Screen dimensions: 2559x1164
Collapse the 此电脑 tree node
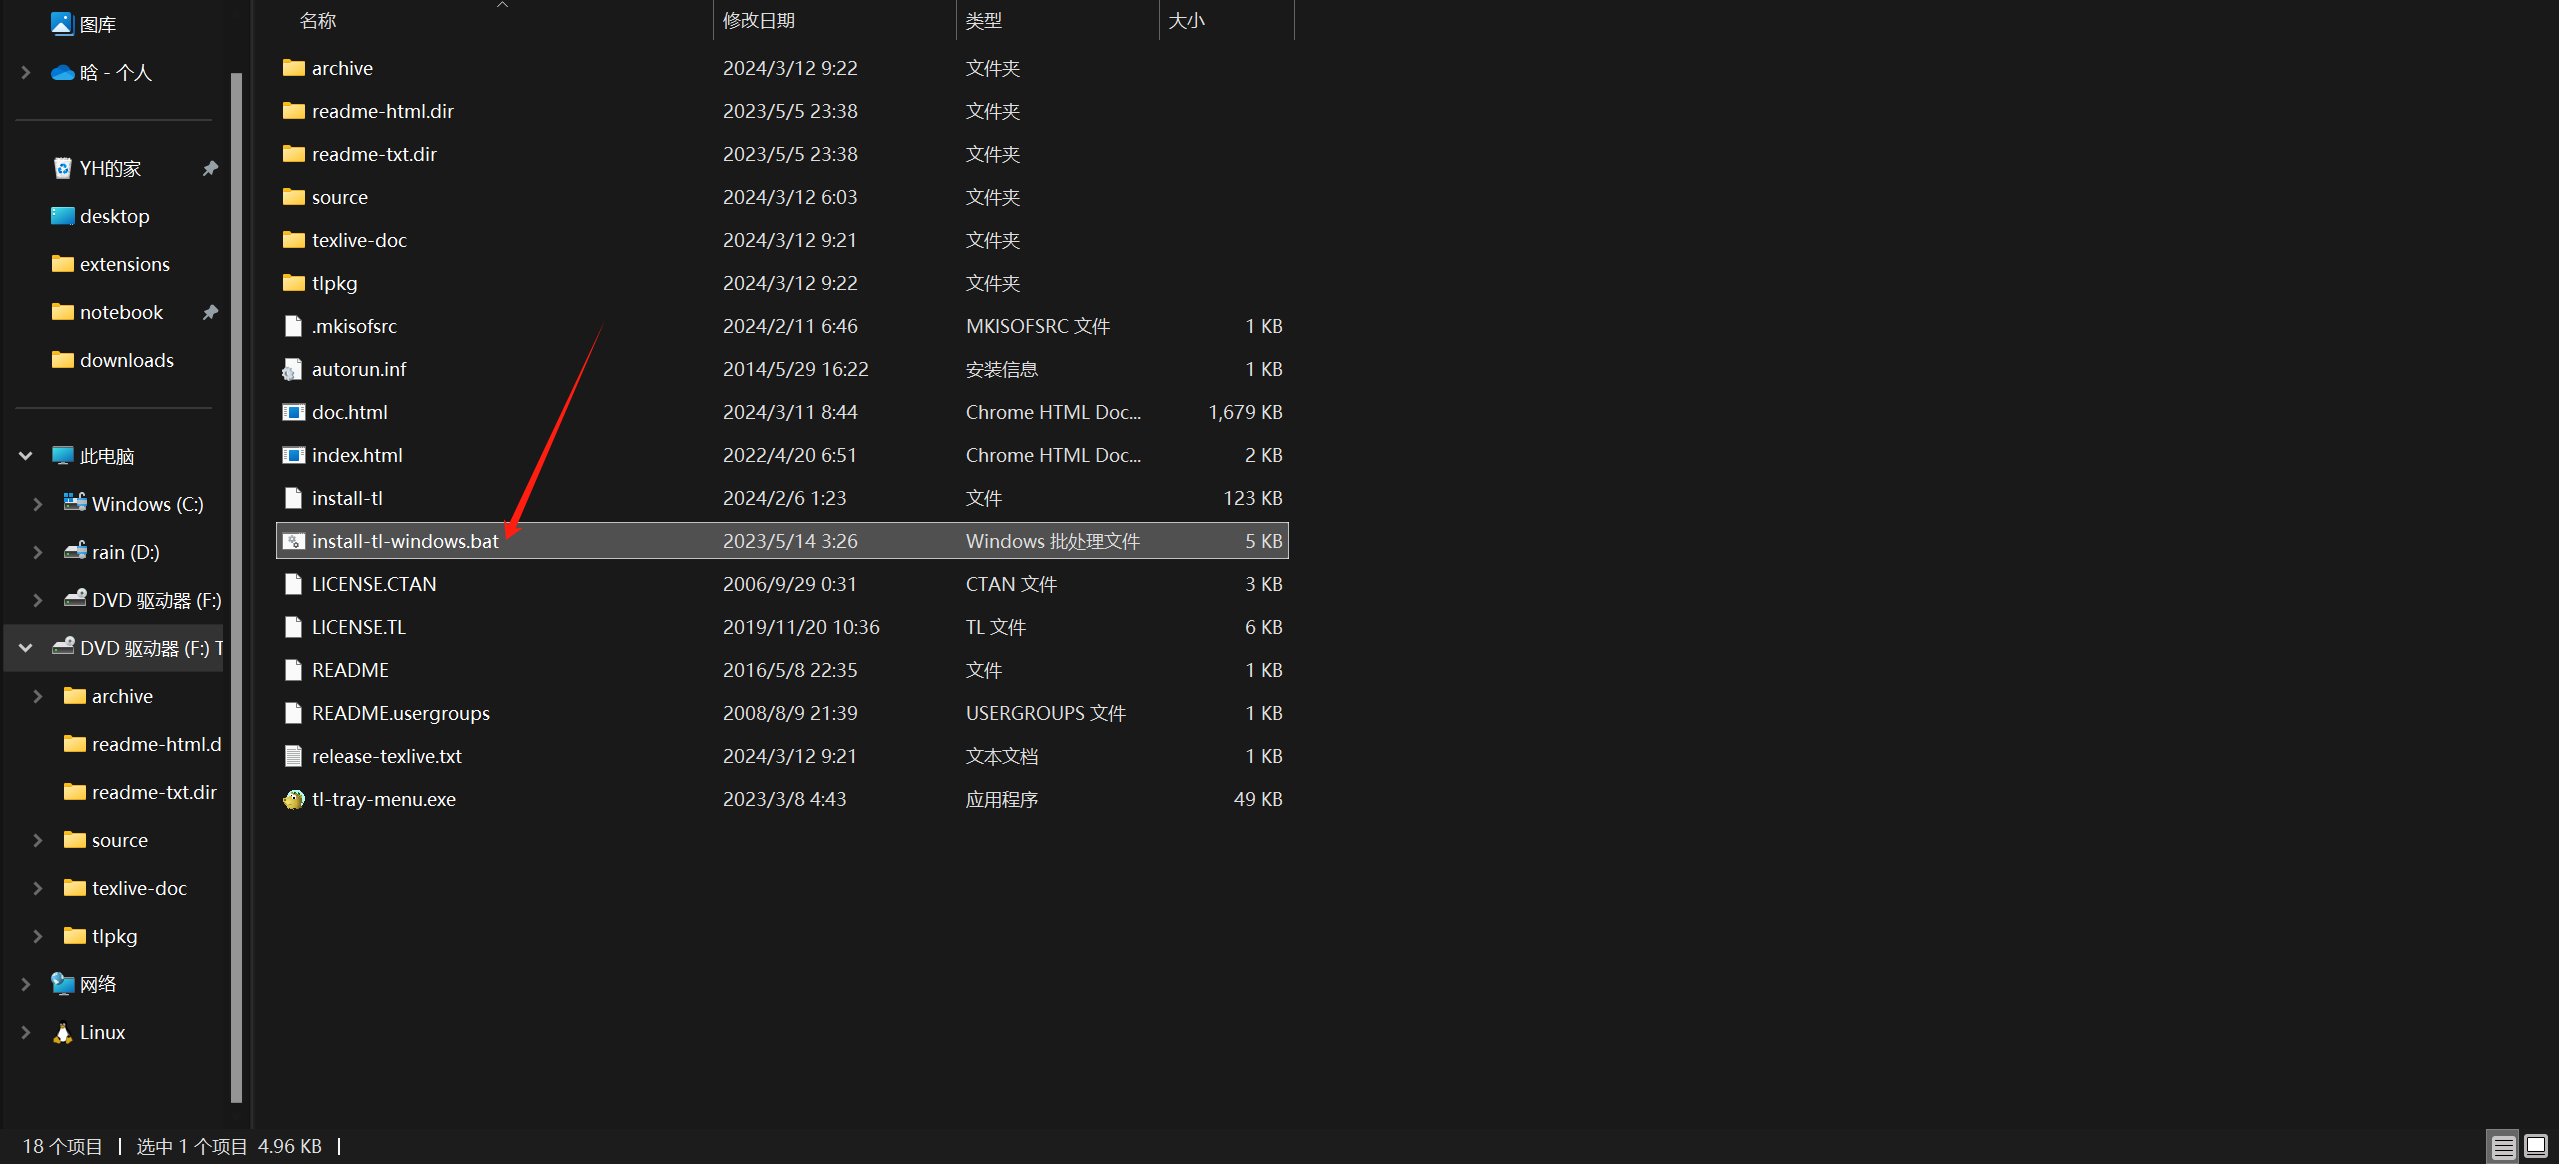(26, 456)
